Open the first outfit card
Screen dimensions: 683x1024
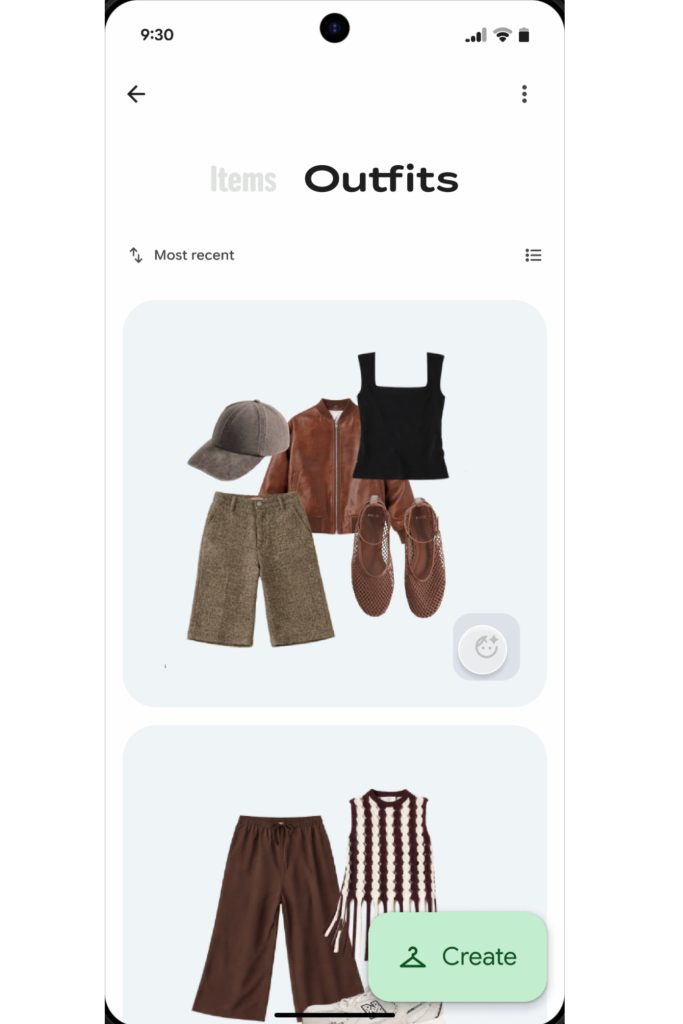coord(334,503)
